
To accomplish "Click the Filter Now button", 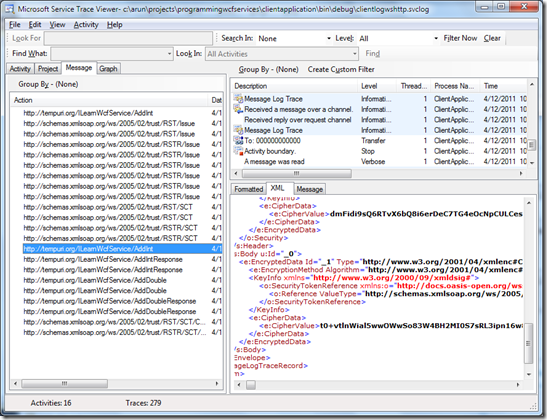I will click(460, 38).
